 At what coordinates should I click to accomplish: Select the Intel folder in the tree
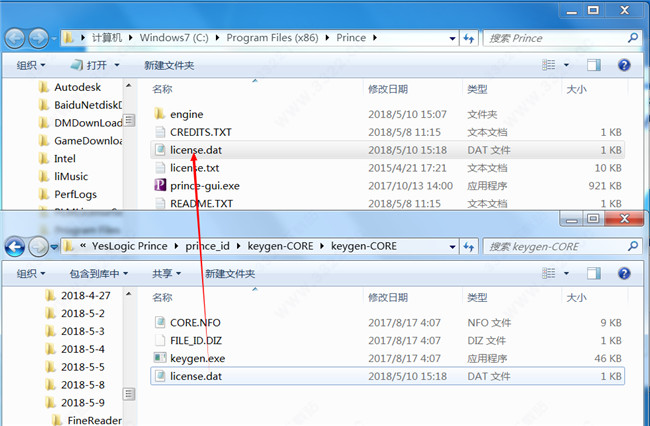(x=65, y=158)
